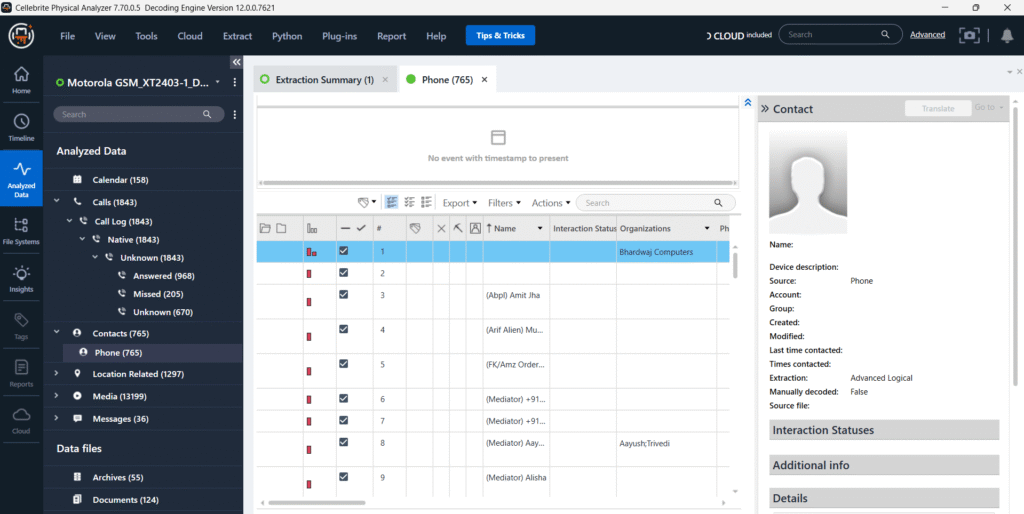
Task: Open the notifications bell
Action: pos(1006,36)
